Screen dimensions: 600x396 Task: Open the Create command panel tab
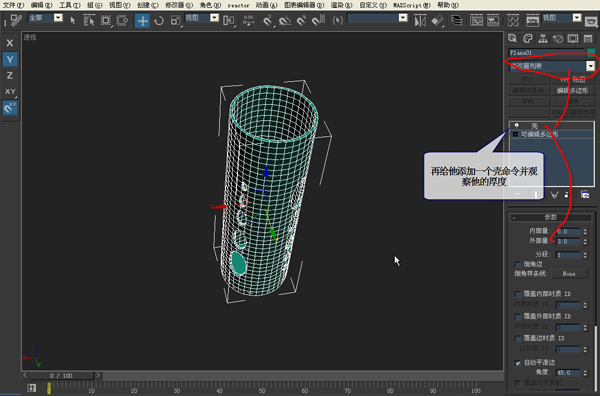[x=512, y=38]
